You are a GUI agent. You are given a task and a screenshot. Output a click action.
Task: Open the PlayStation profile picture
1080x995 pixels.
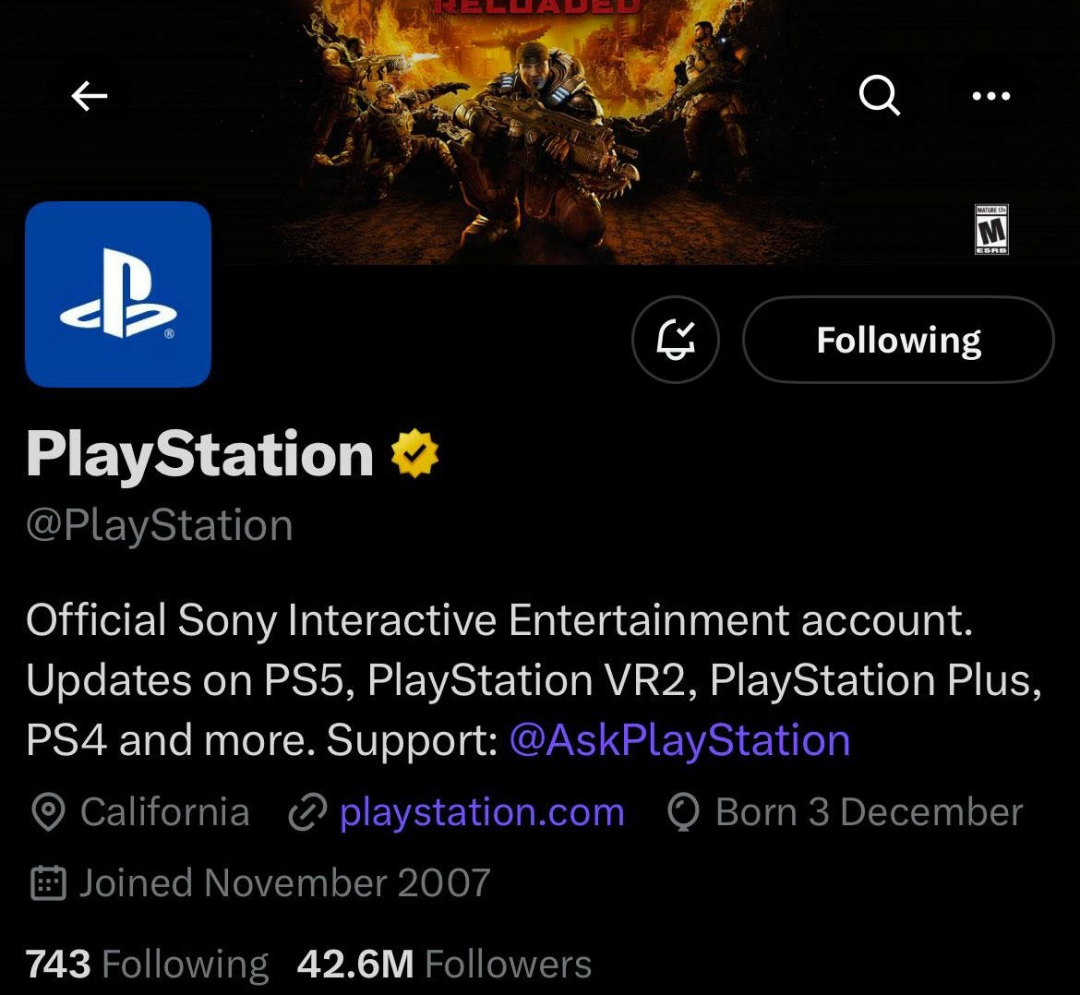118,294
